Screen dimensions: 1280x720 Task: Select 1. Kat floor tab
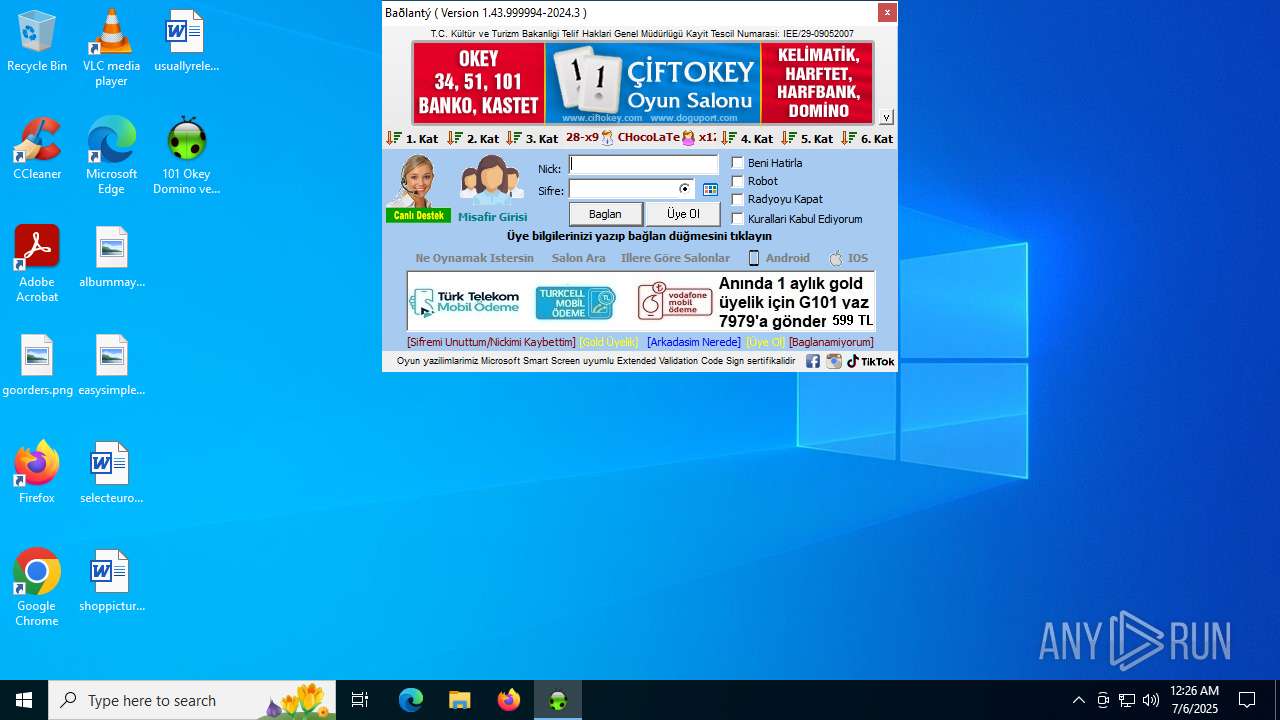coord(413,138)
